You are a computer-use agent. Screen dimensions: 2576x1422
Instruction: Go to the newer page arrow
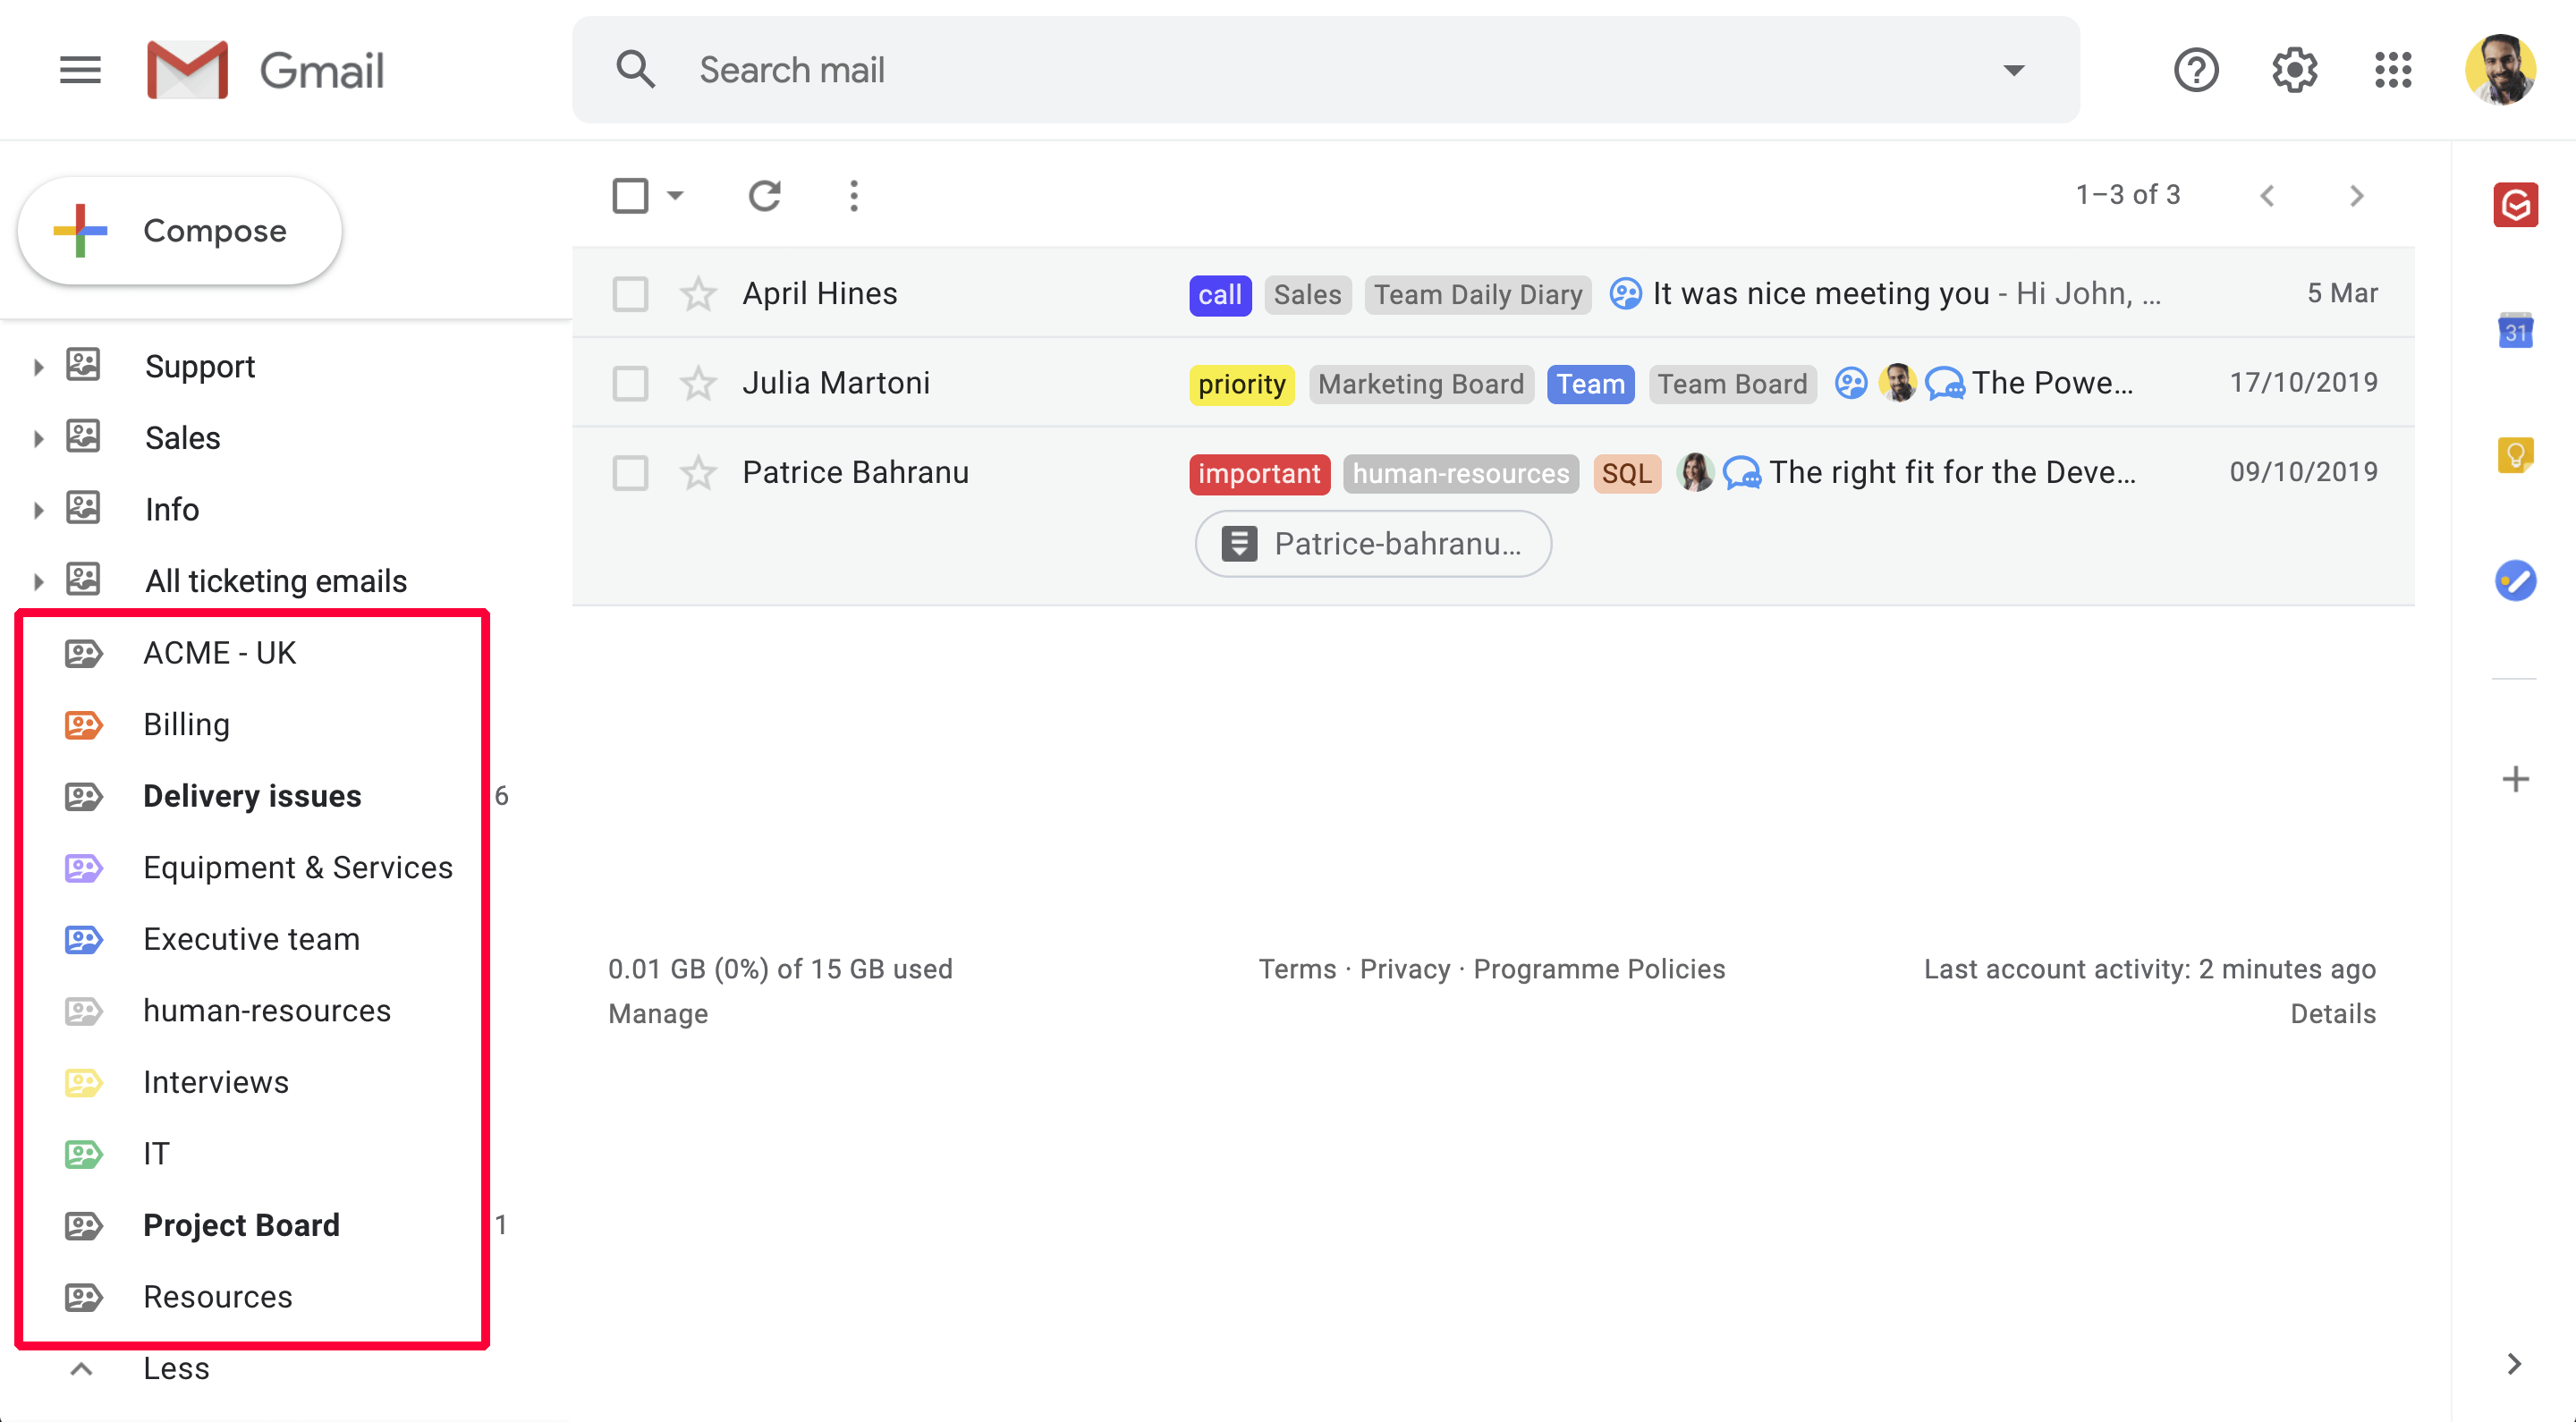(2267, 195)
